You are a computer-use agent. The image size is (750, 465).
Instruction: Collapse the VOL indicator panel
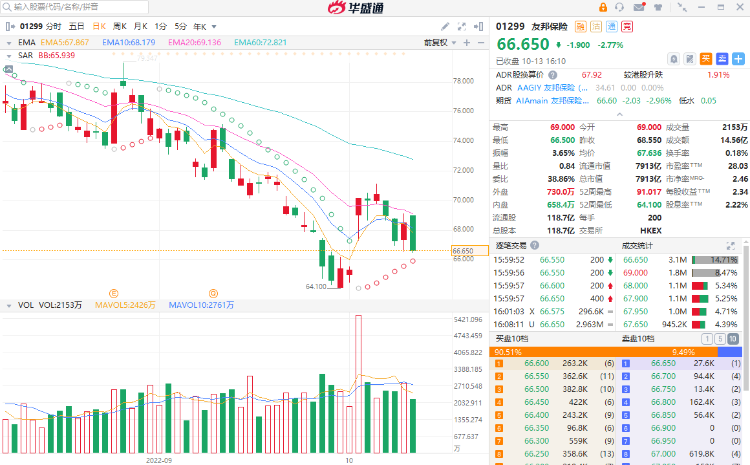point(9,305)
